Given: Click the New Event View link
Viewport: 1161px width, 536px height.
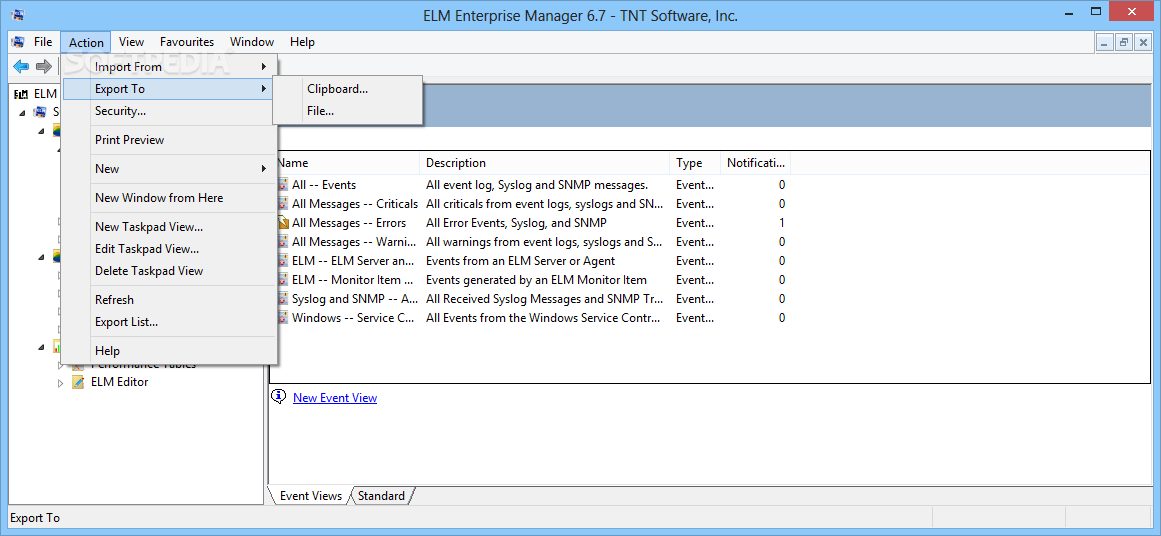Looking at the screenshot, I should 335,398.
